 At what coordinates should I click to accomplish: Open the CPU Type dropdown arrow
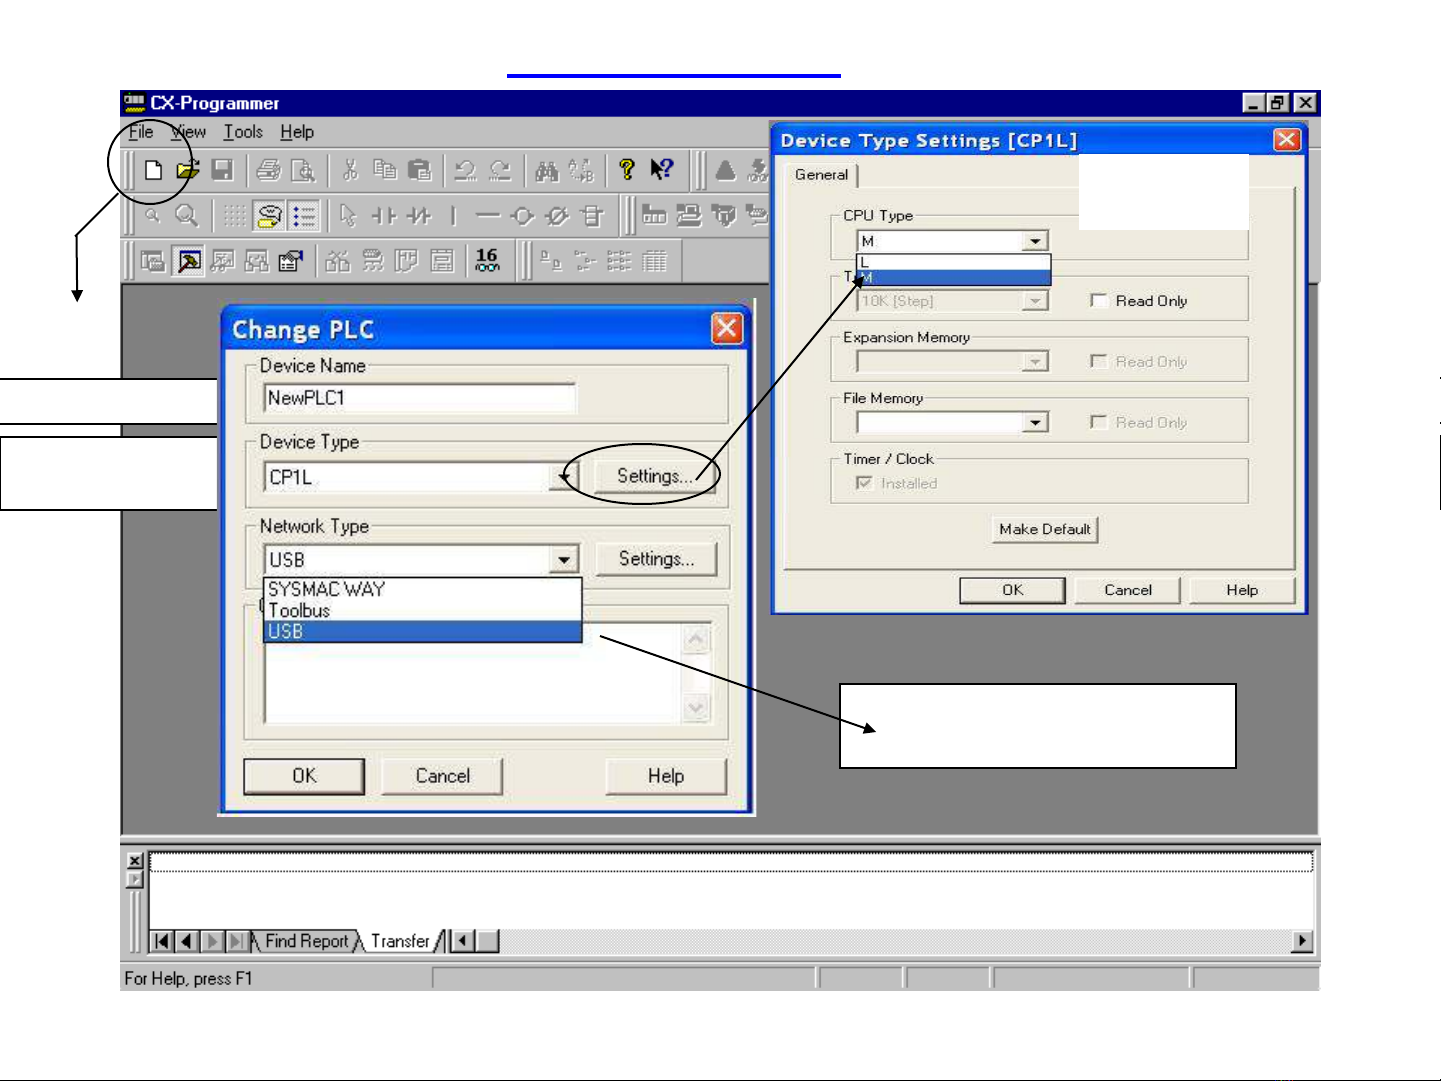coord(1035,241)
